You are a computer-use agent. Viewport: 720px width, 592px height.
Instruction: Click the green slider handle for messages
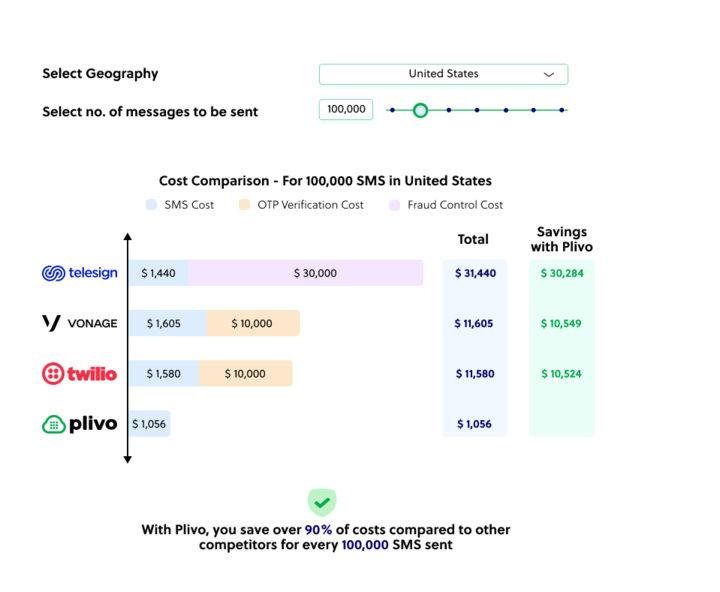[420, 110]
